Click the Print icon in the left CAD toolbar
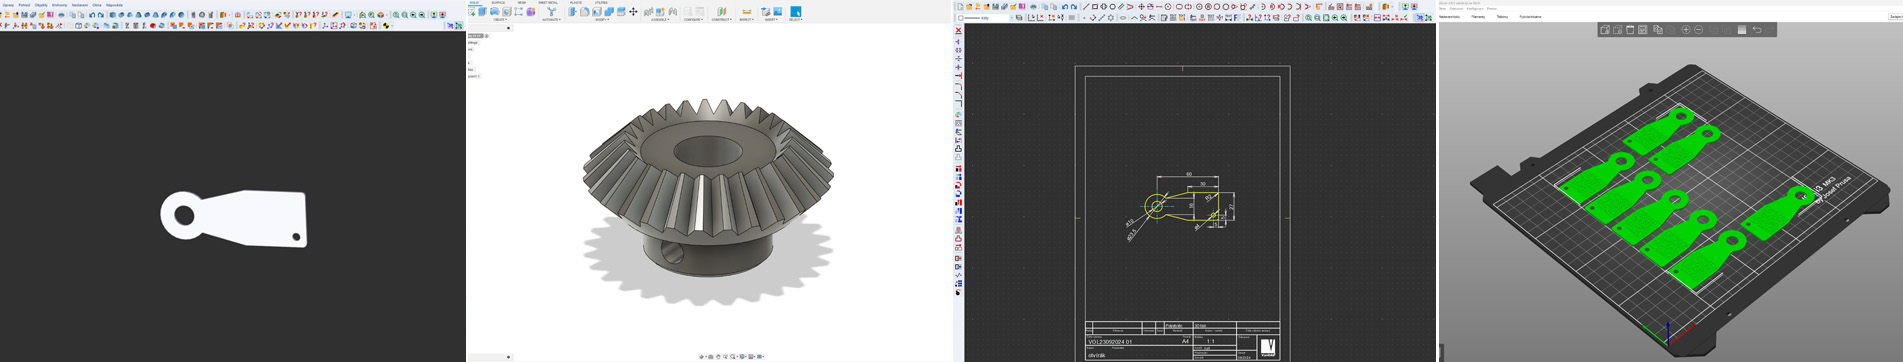 [61, 15]
